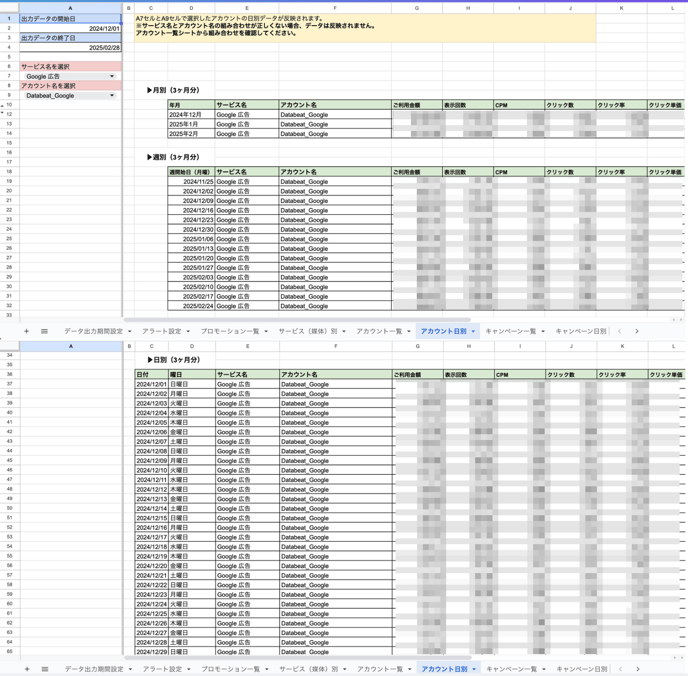Open データ出力期間設定 tab menu arrow in upper view
Screen dimensions: 688x676
[129, 331]
